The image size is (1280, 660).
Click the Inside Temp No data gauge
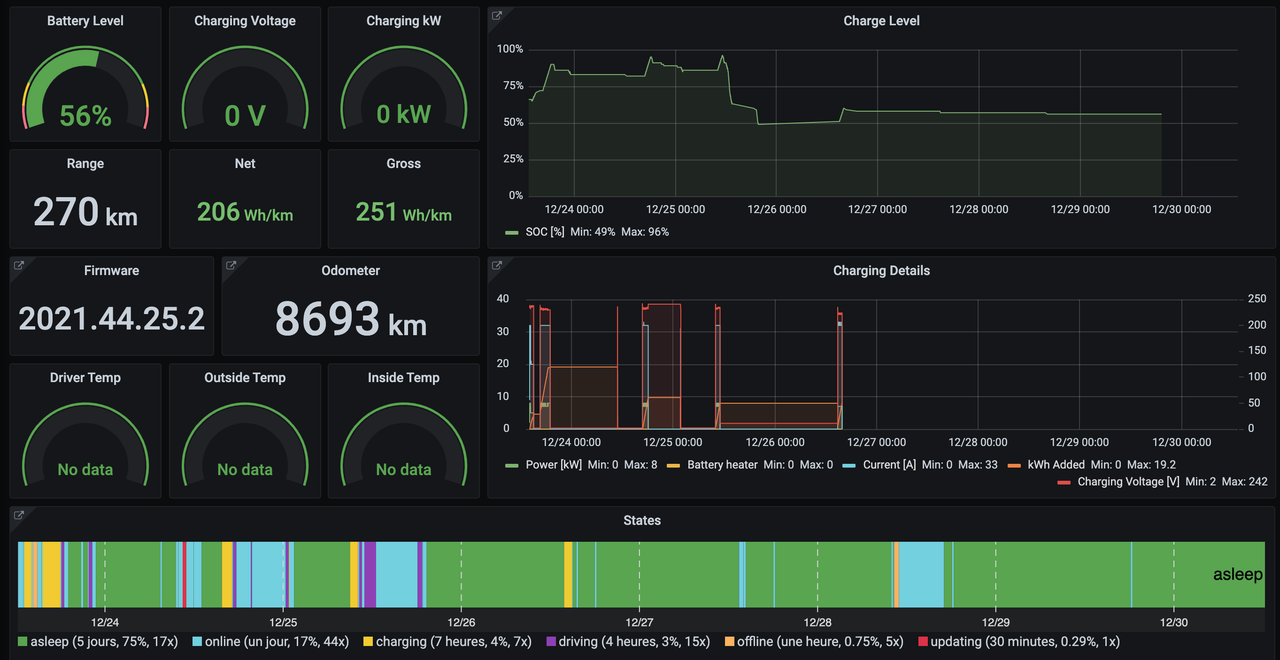[404, 470]
